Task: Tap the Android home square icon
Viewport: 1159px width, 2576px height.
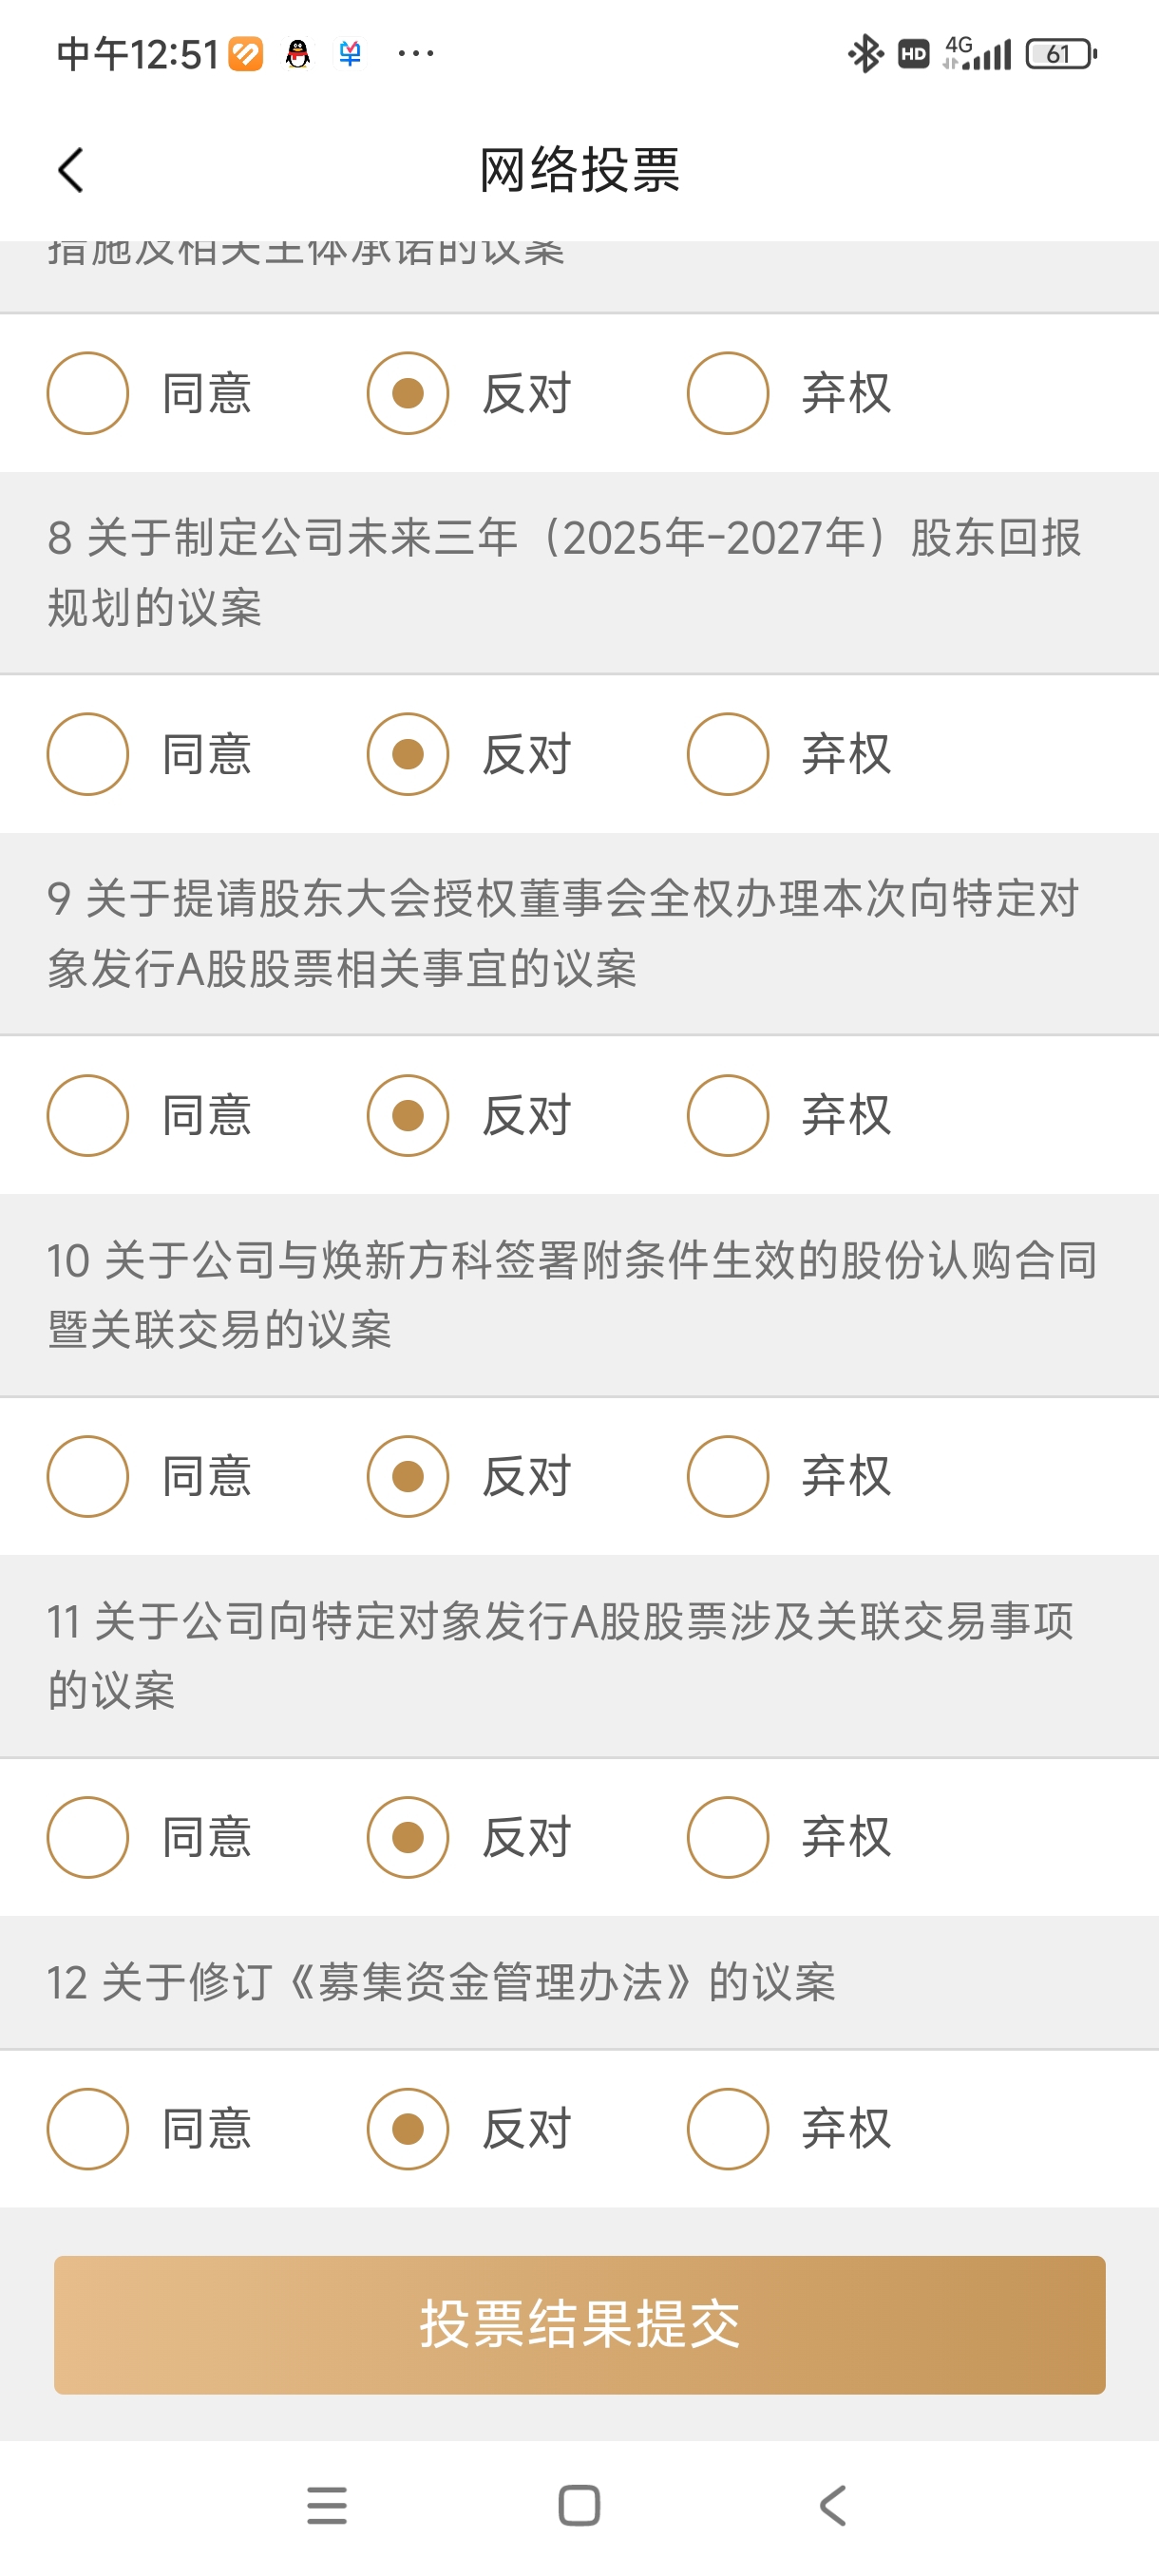Action: click(579, 2505)
